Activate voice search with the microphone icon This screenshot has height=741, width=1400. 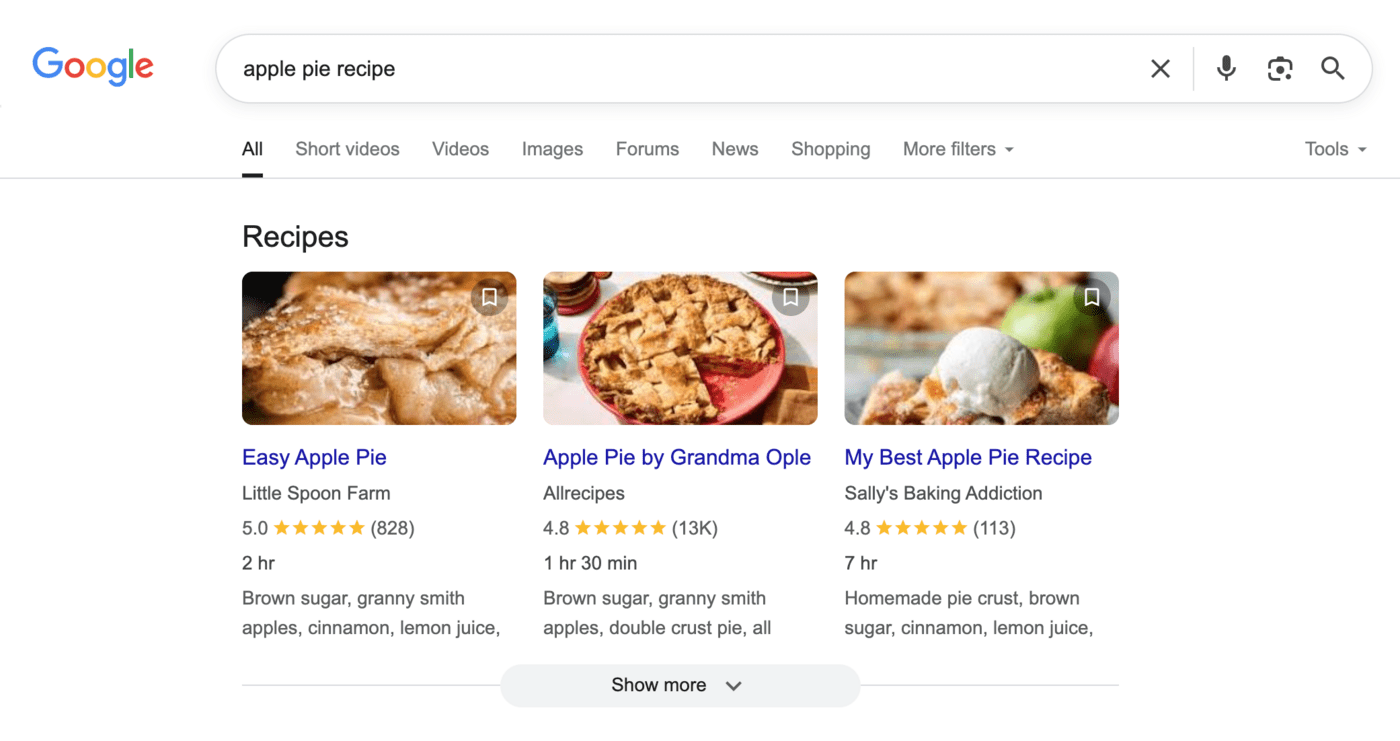(x=1225, y=68)
